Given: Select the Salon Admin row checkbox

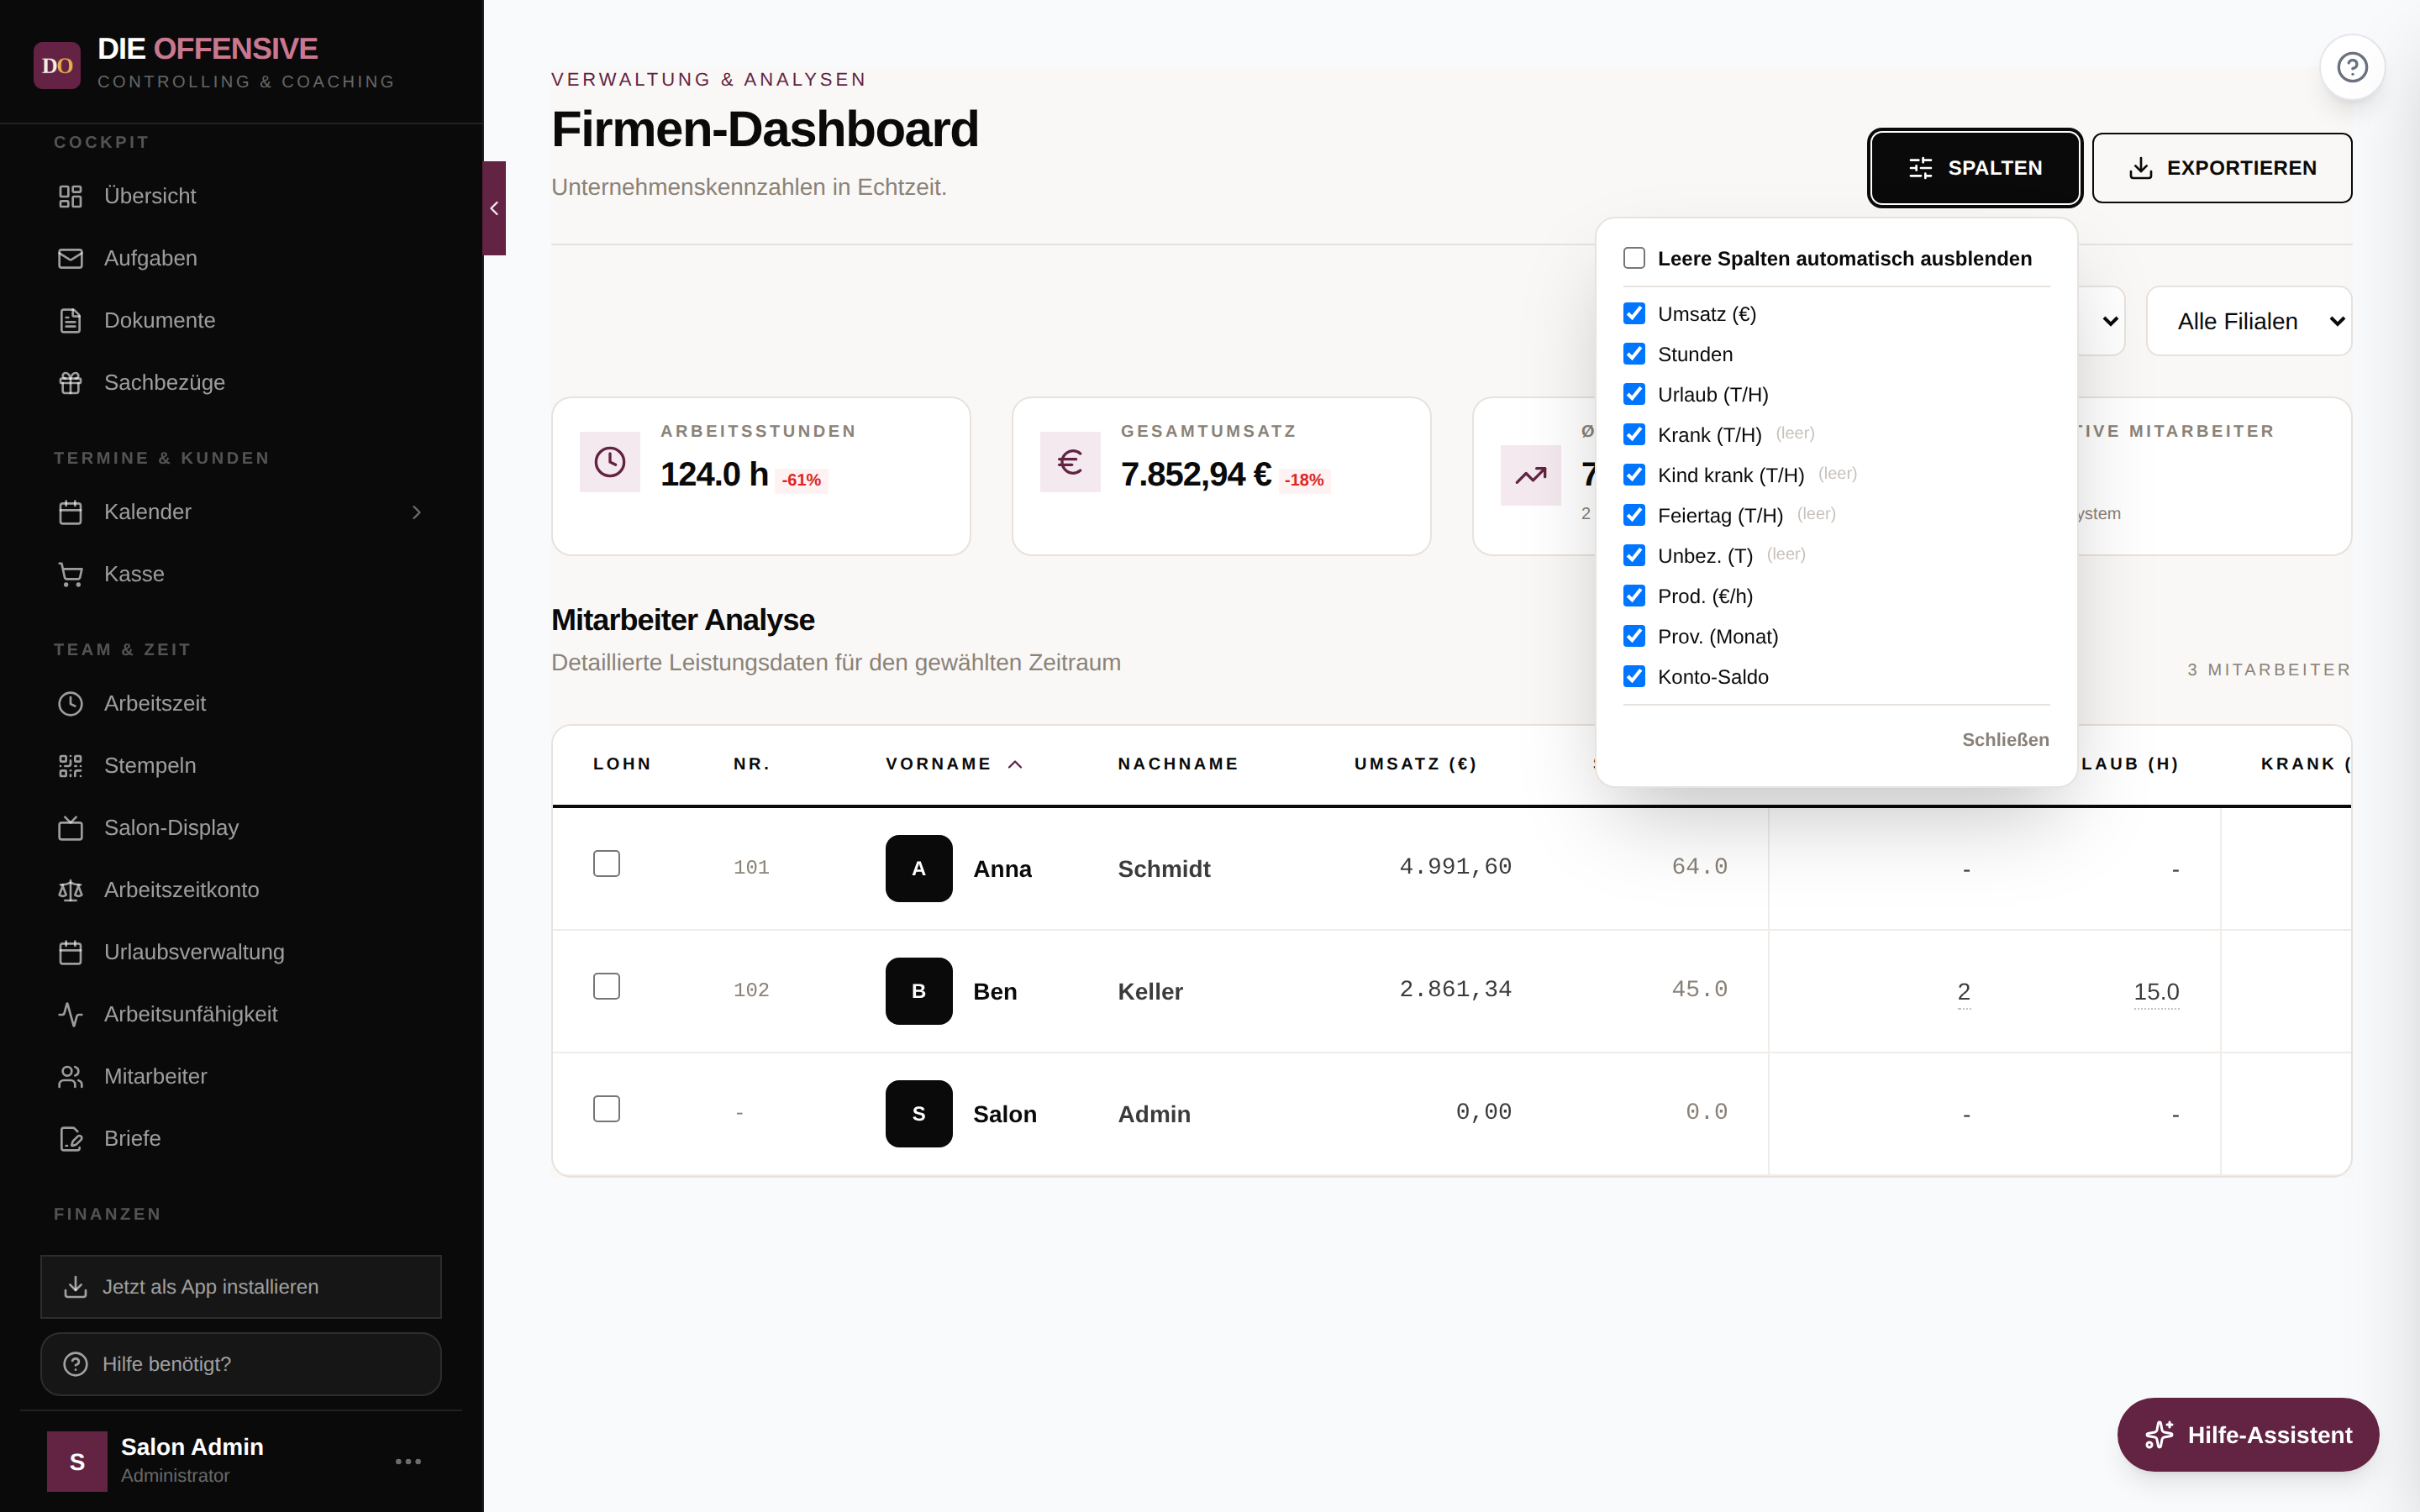Looking at the screenshot, I should click(x=606, y=1109).
